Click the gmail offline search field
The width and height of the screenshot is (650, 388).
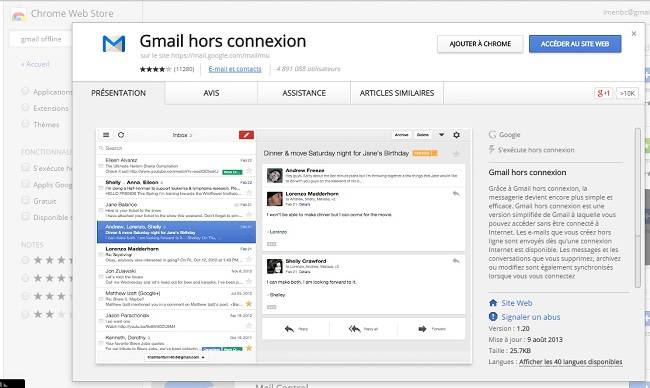click(x=41, y=39)
